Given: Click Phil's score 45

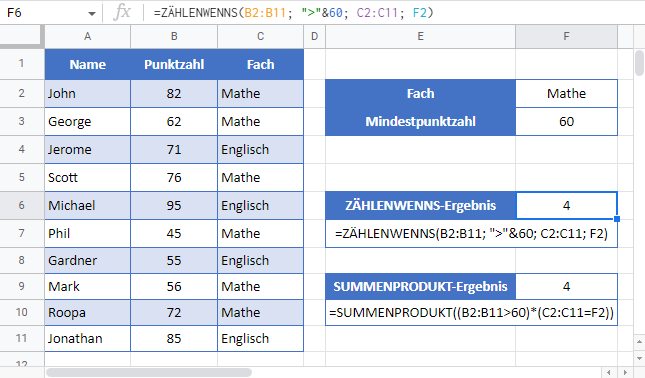Looking at the screenshot, I should tap(174, 233).
